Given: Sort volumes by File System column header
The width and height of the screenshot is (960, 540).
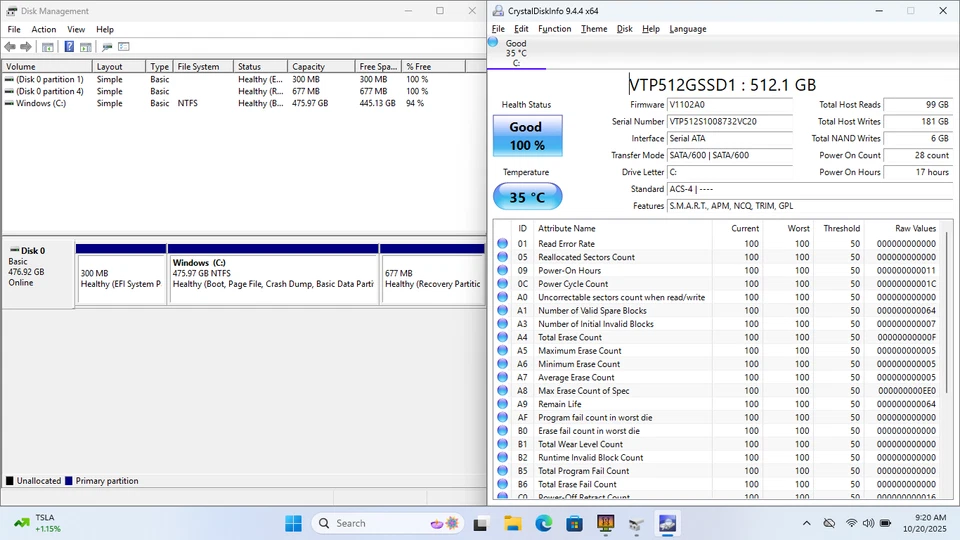Looking at the screenshot, I should pyautogui.click(x=203, y=66).
